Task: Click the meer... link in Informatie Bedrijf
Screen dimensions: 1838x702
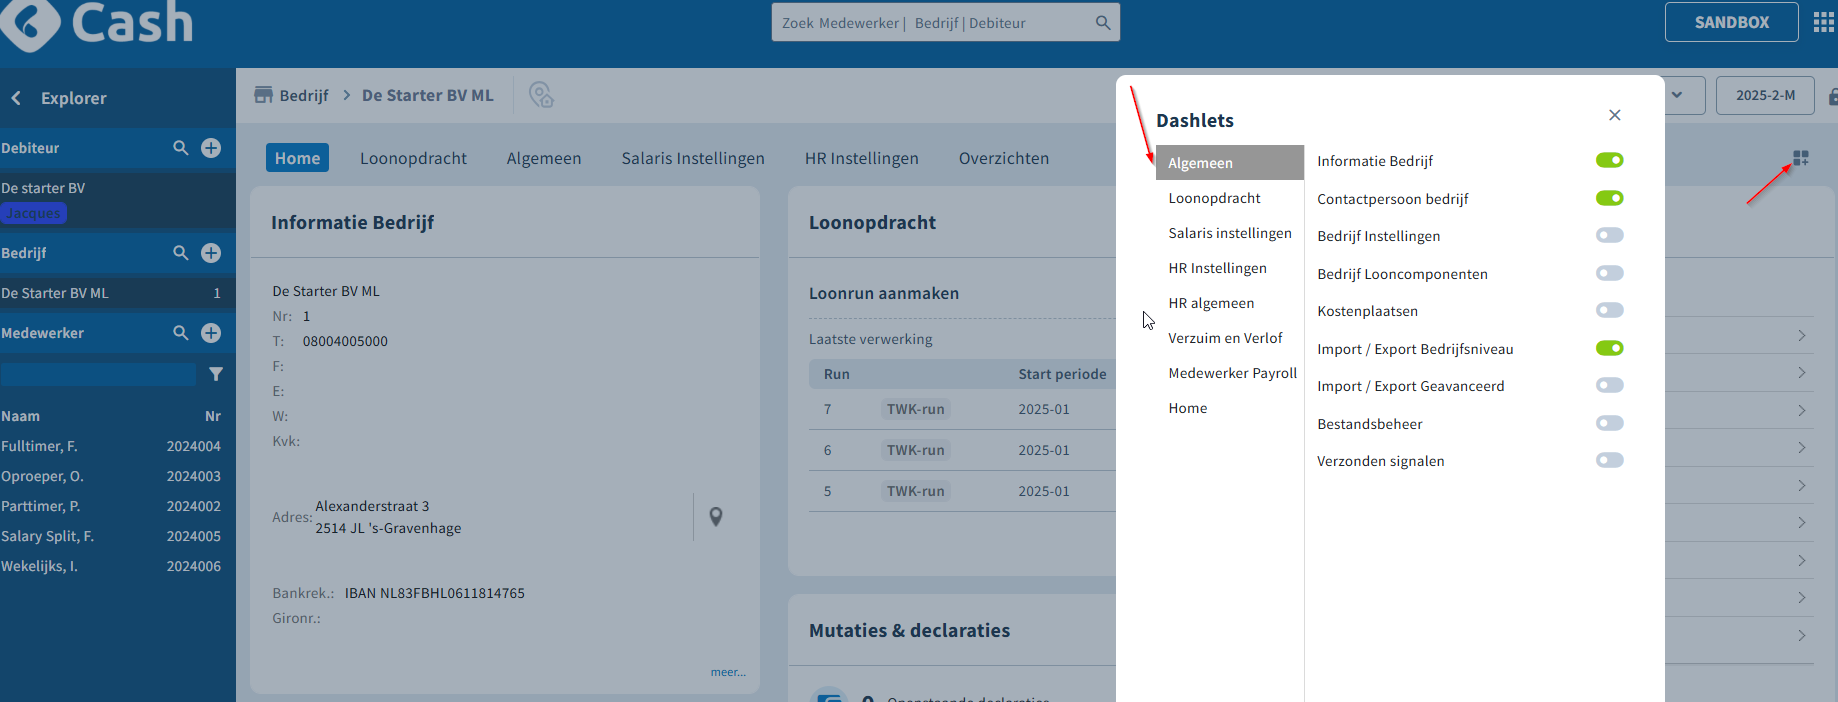Action: click(x=727, y=672)
